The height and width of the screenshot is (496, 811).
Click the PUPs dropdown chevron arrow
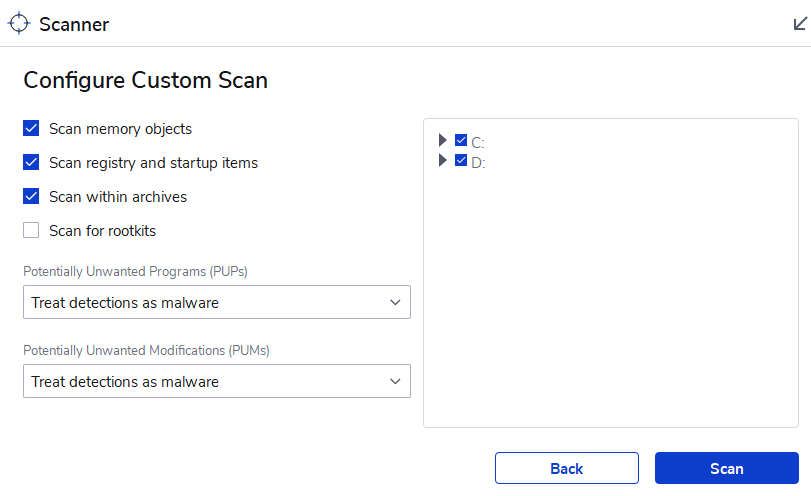[x=394, y=302]
